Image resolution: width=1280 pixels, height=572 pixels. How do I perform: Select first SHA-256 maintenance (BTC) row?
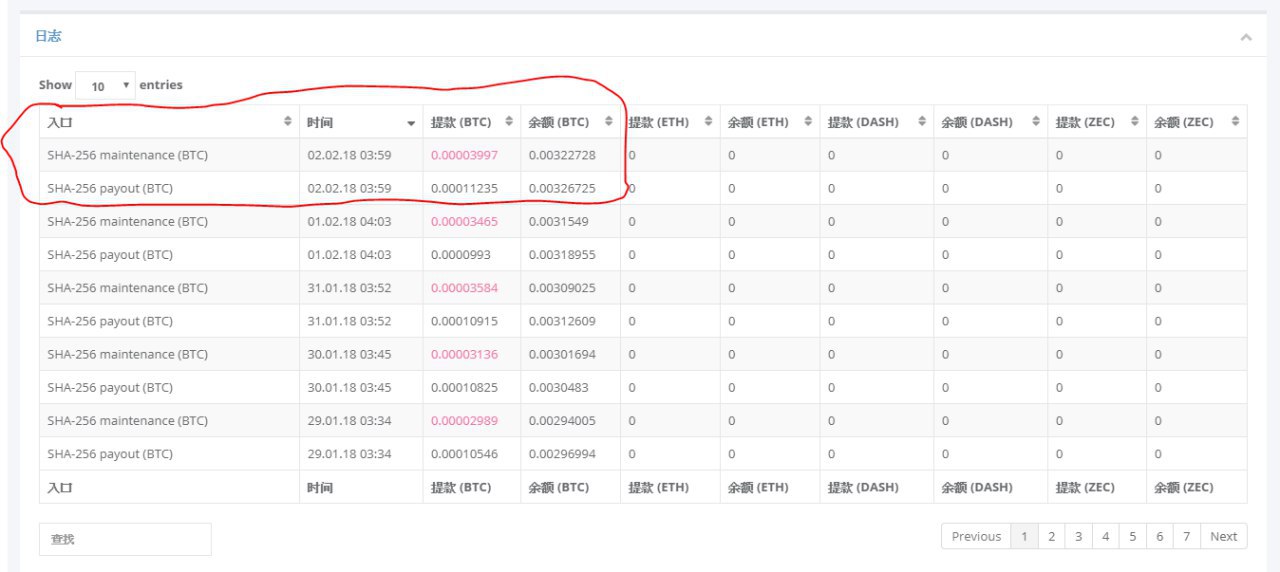[x=127, y=155]
